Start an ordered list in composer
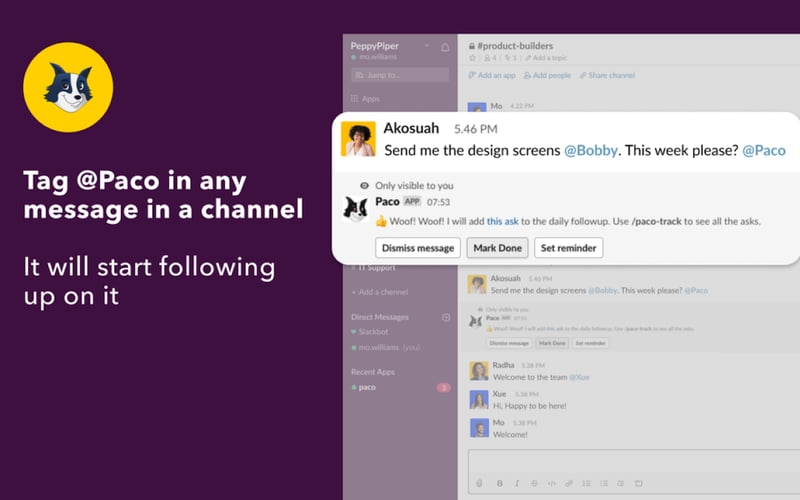Image resolution: width=800 pixels, height=500 pixels. 587,483
